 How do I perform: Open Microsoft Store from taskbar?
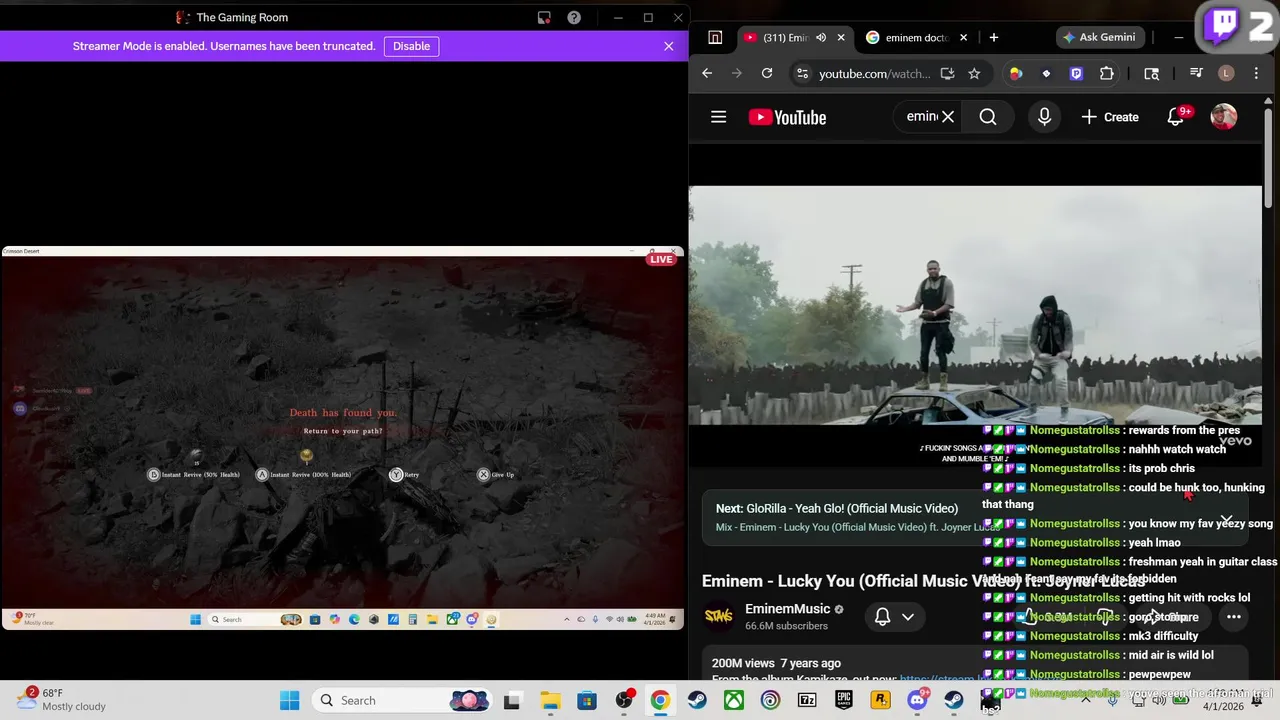pyautogui.click(x=587, y=700)
